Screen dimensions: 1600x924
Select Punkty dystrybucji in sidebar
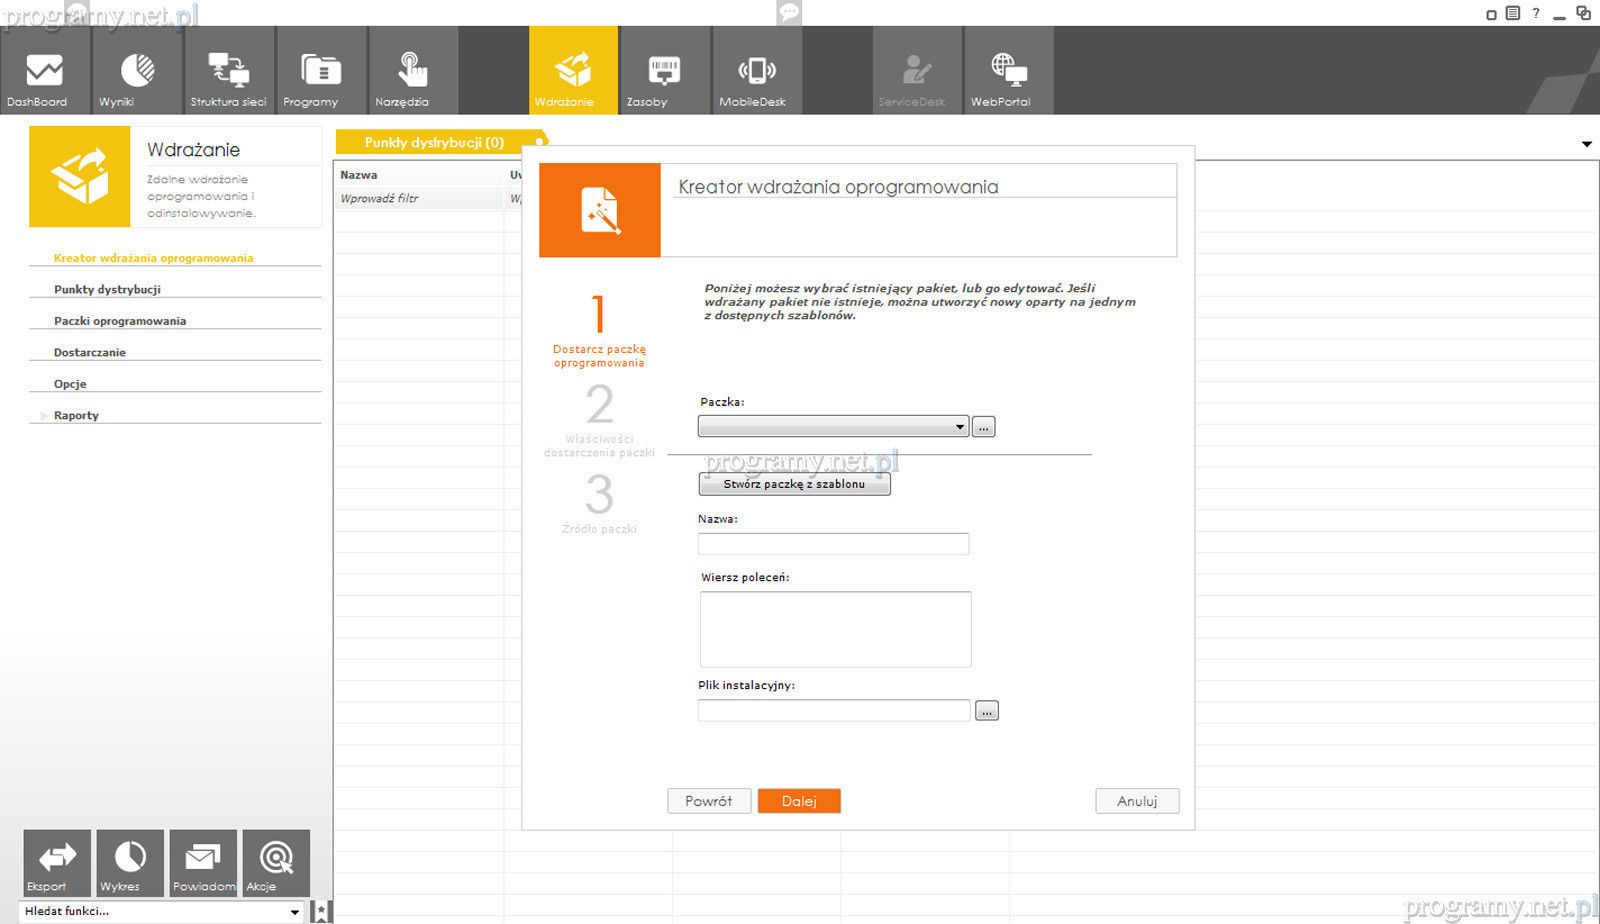pos(107,290)
